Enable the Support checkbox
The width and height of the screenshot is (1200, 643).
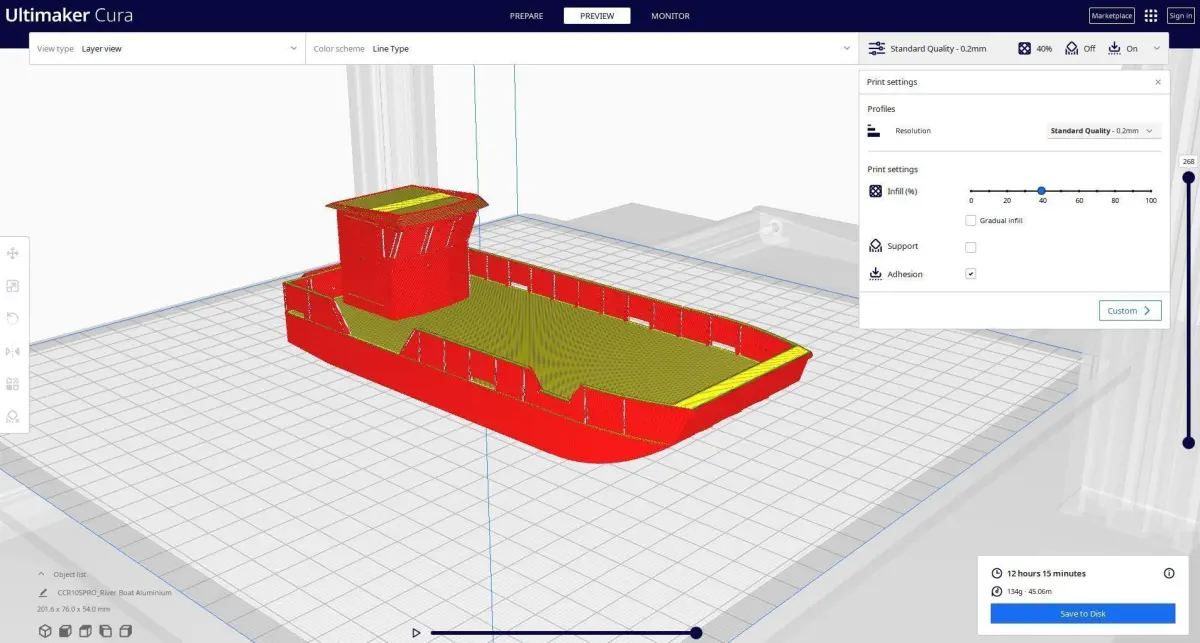(x=971, y=247)
